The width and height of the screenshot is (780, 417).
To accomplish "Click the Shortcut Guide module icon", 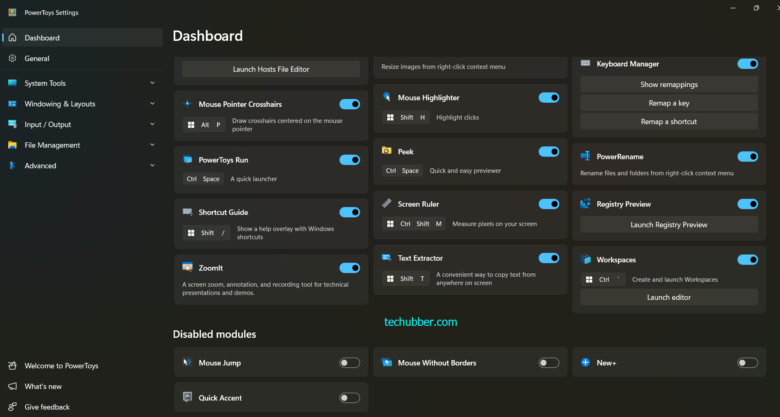I will coord(188,212).
